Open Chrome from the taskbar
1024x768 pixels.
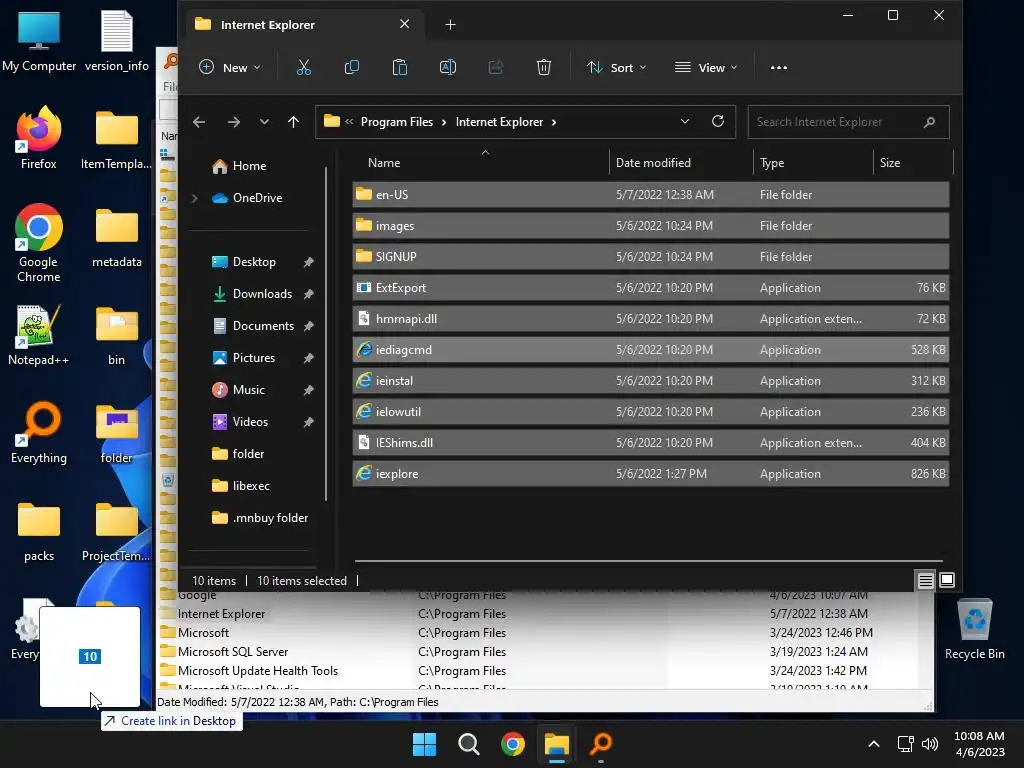point(513,744)
